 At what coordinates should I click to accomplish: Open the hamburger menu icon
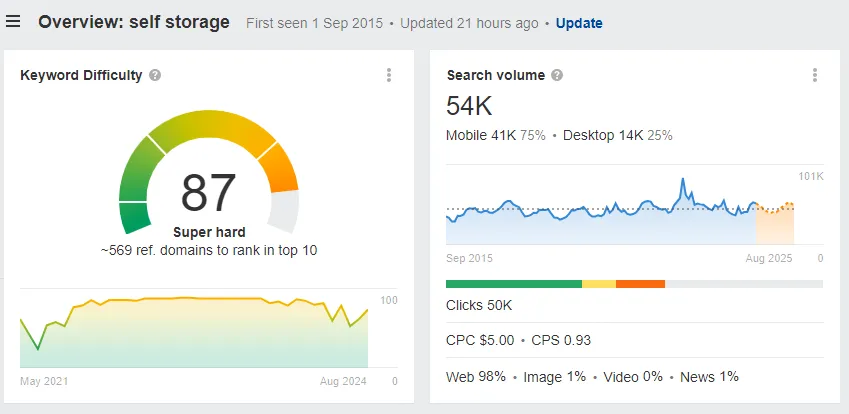(13, 22)
